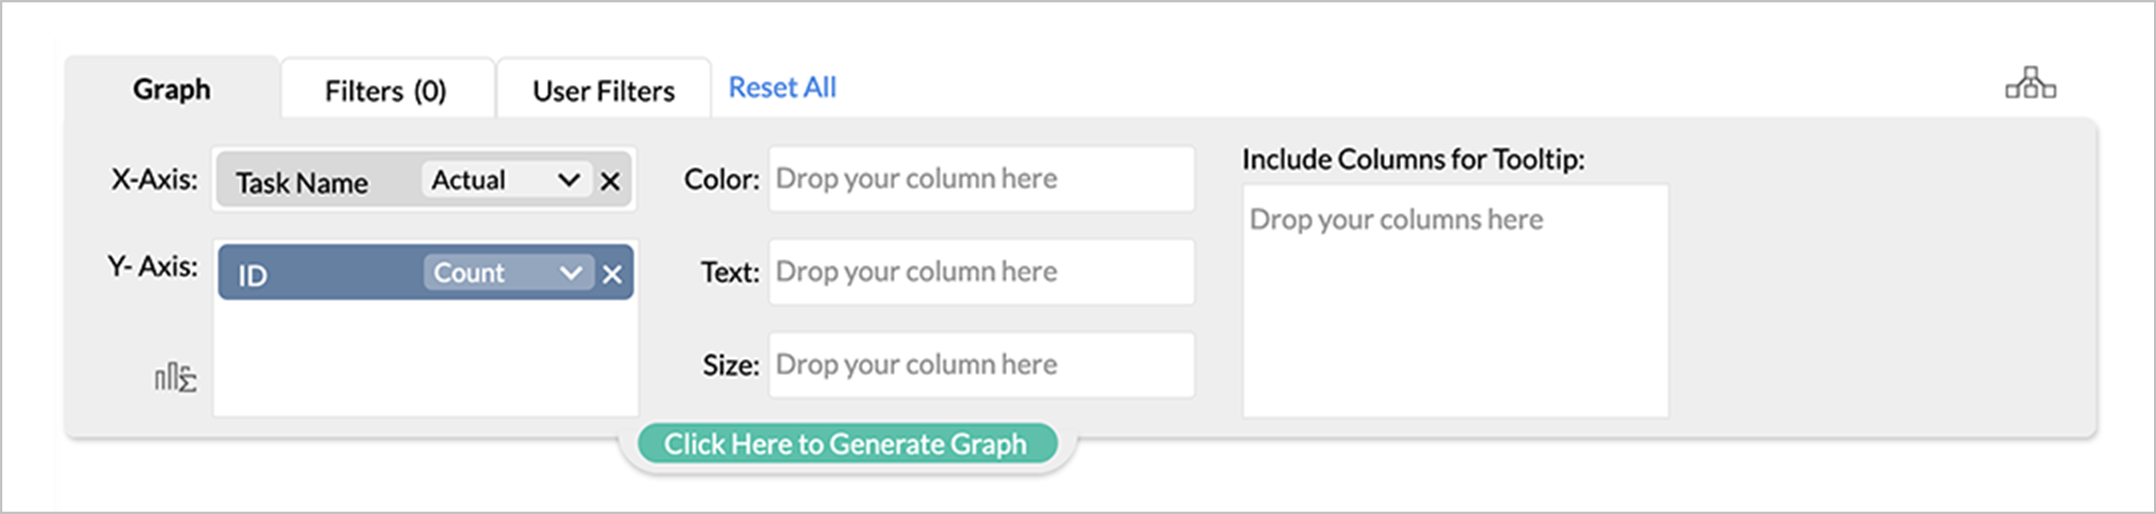Click the Color column drop field
The height and width of the screenshot is (514, 2156).
coord(980,179)
